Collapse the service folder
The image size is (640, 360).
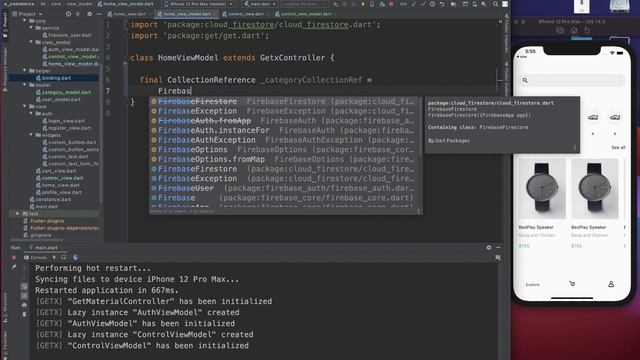(x=31, y=28)
